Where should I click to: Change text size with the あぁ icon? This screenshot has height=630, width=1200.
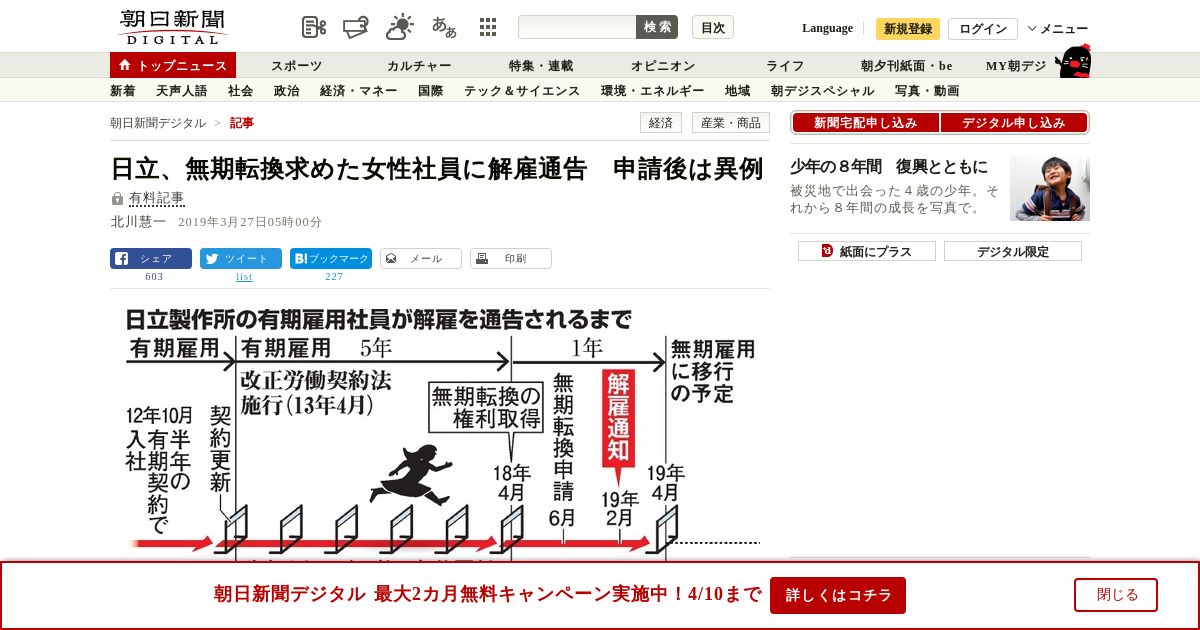[x=444, y=27]
